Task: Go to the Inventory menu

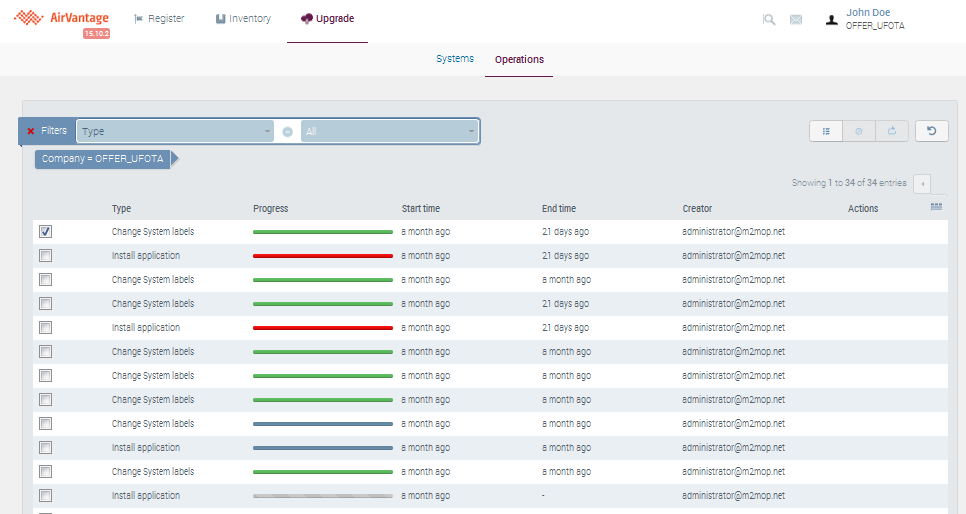Action: 243,19
